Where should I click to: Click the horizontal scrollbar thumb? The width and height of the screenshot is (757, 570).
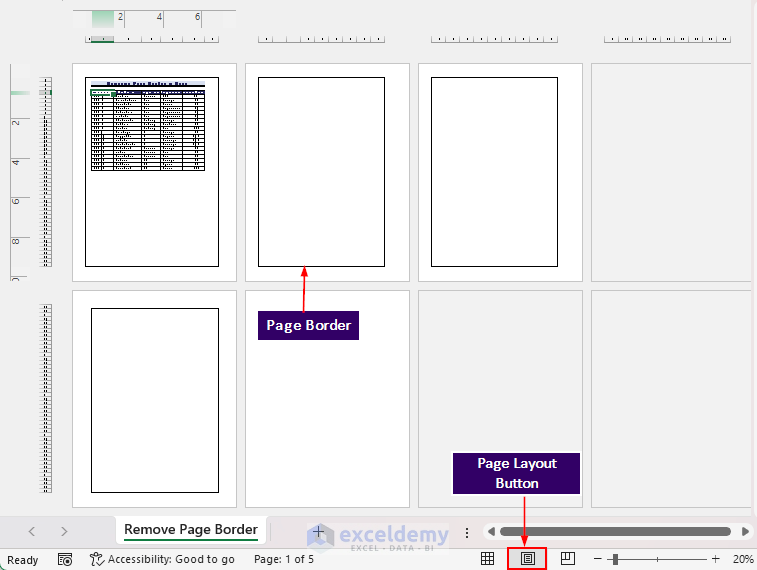[616, 531]
